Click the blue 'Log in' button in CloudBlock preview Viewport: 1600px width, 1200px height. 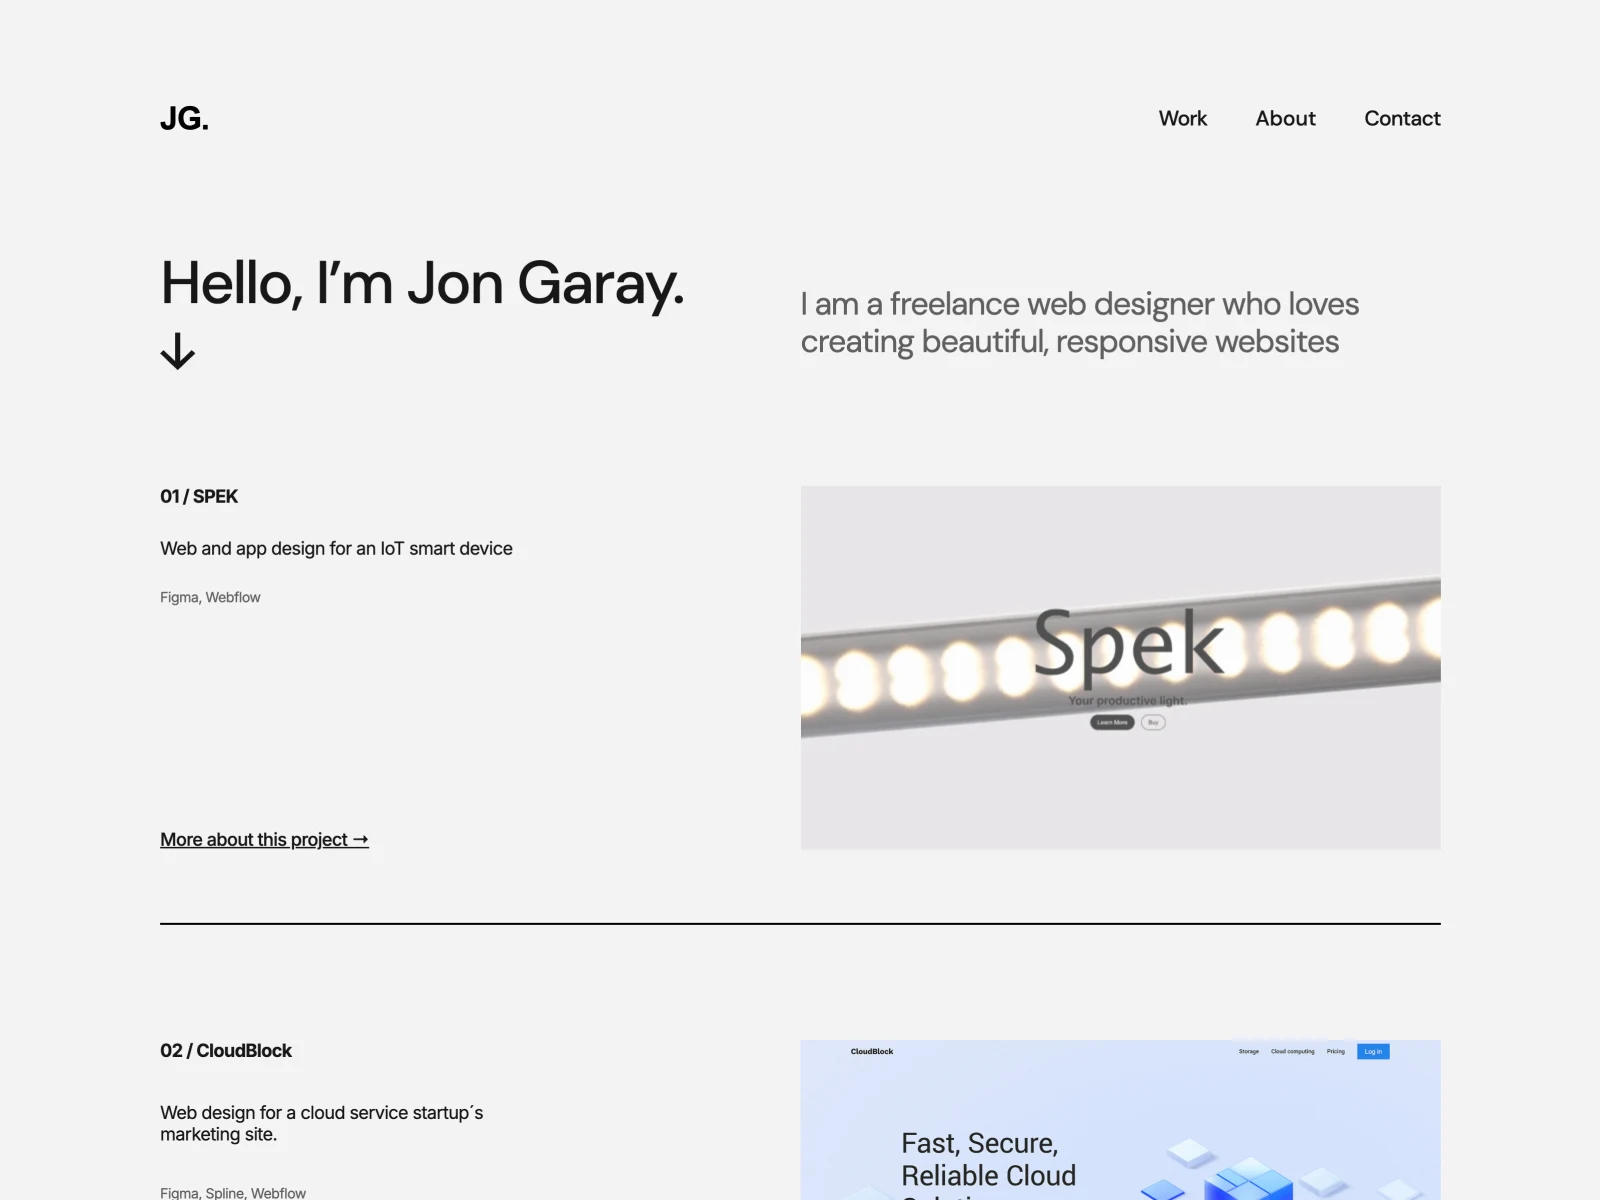(1373, 1051)
